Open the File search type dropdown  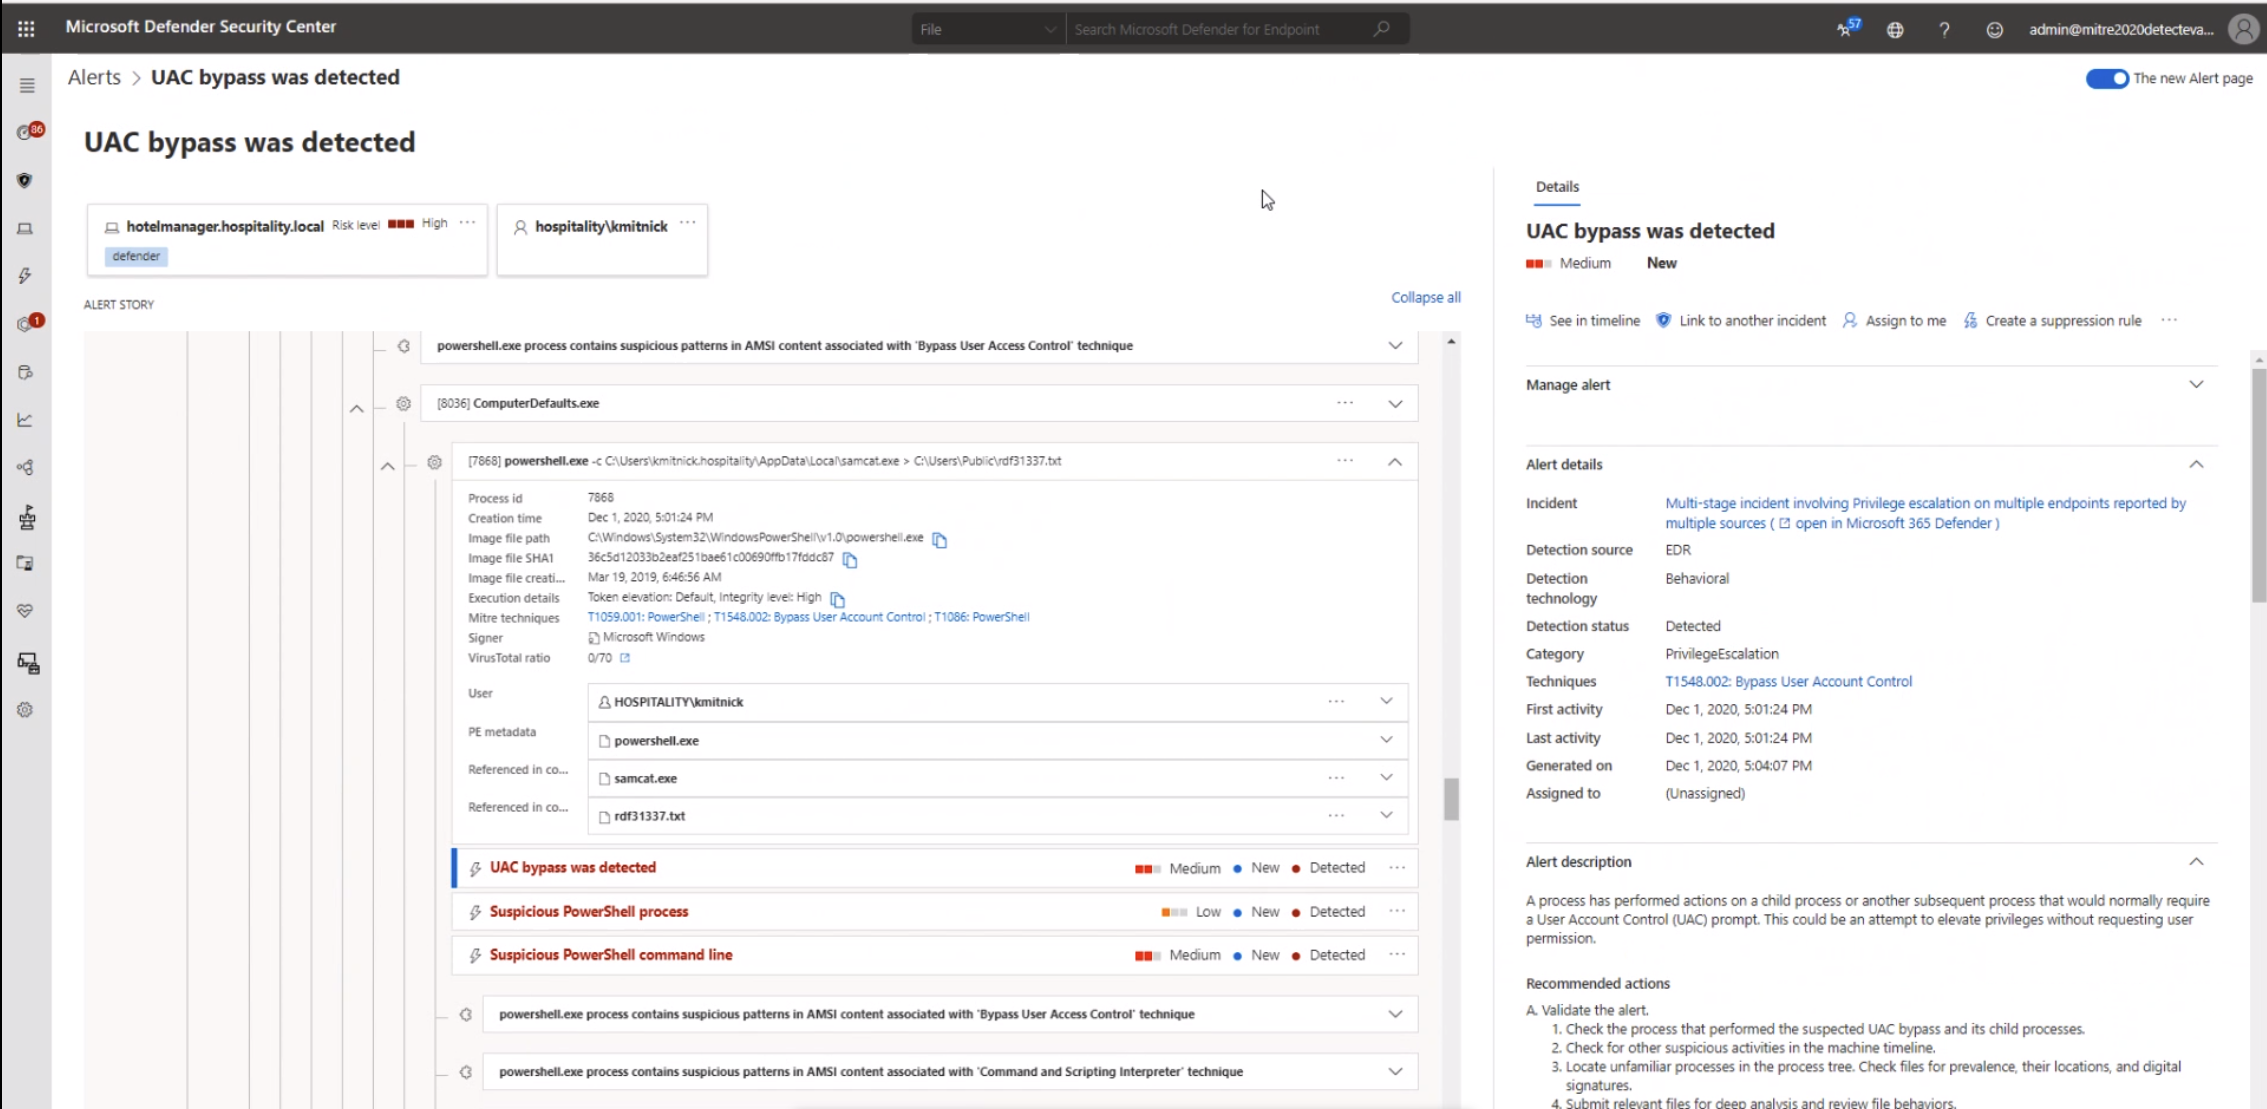988,29
